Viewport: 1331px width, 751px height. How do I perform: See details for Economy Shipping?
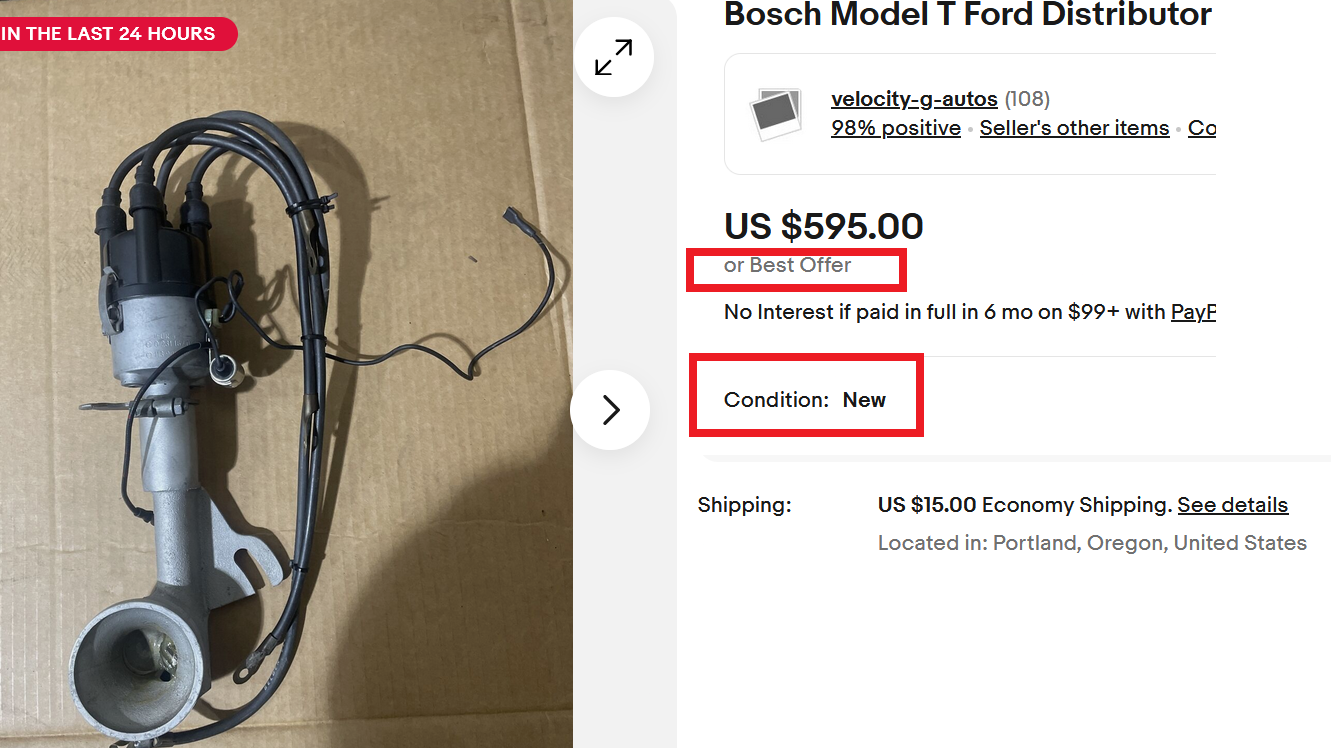click(x=1232, y=505)
